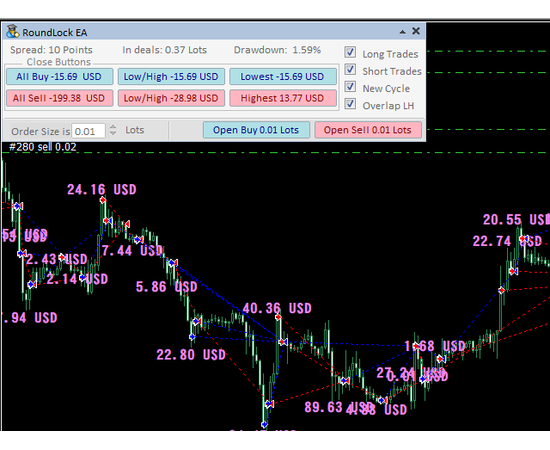Toggle the Long Trades checkbox

tap(350, 52)
